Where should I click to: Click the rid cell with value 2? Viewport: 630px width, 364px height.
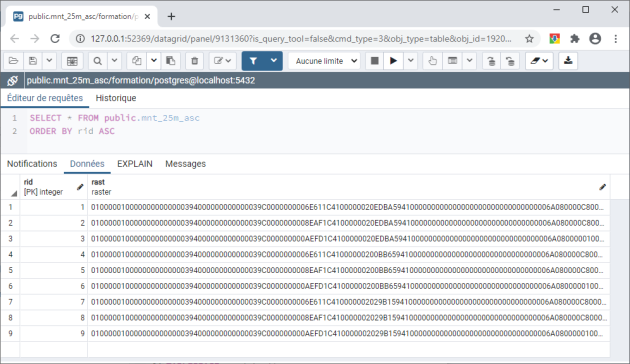coord(53,223)
